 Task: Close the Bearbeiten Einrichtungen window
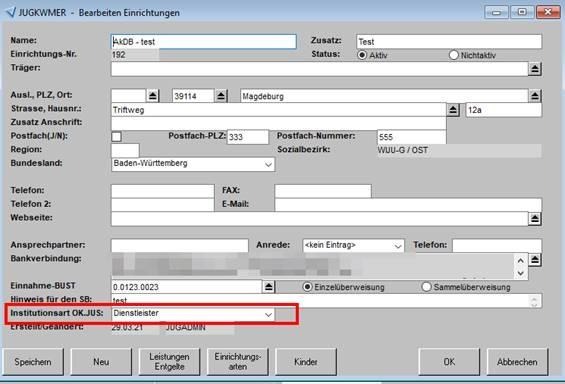(x=548, y=12)
